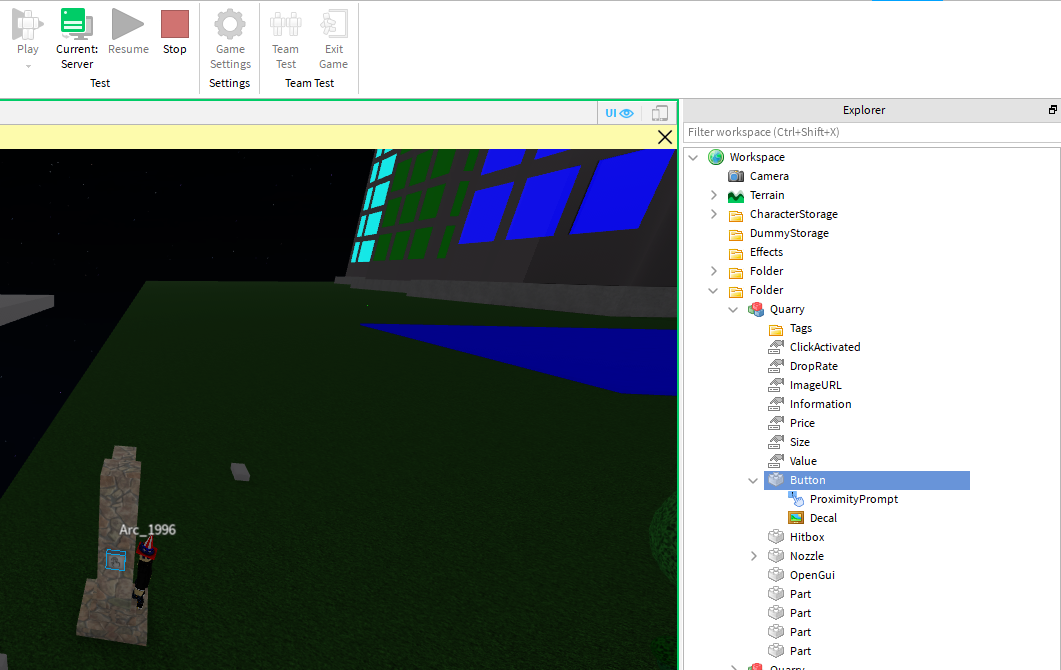
Task: Switch view via Current: Server icon
Action: coord(76,24)
